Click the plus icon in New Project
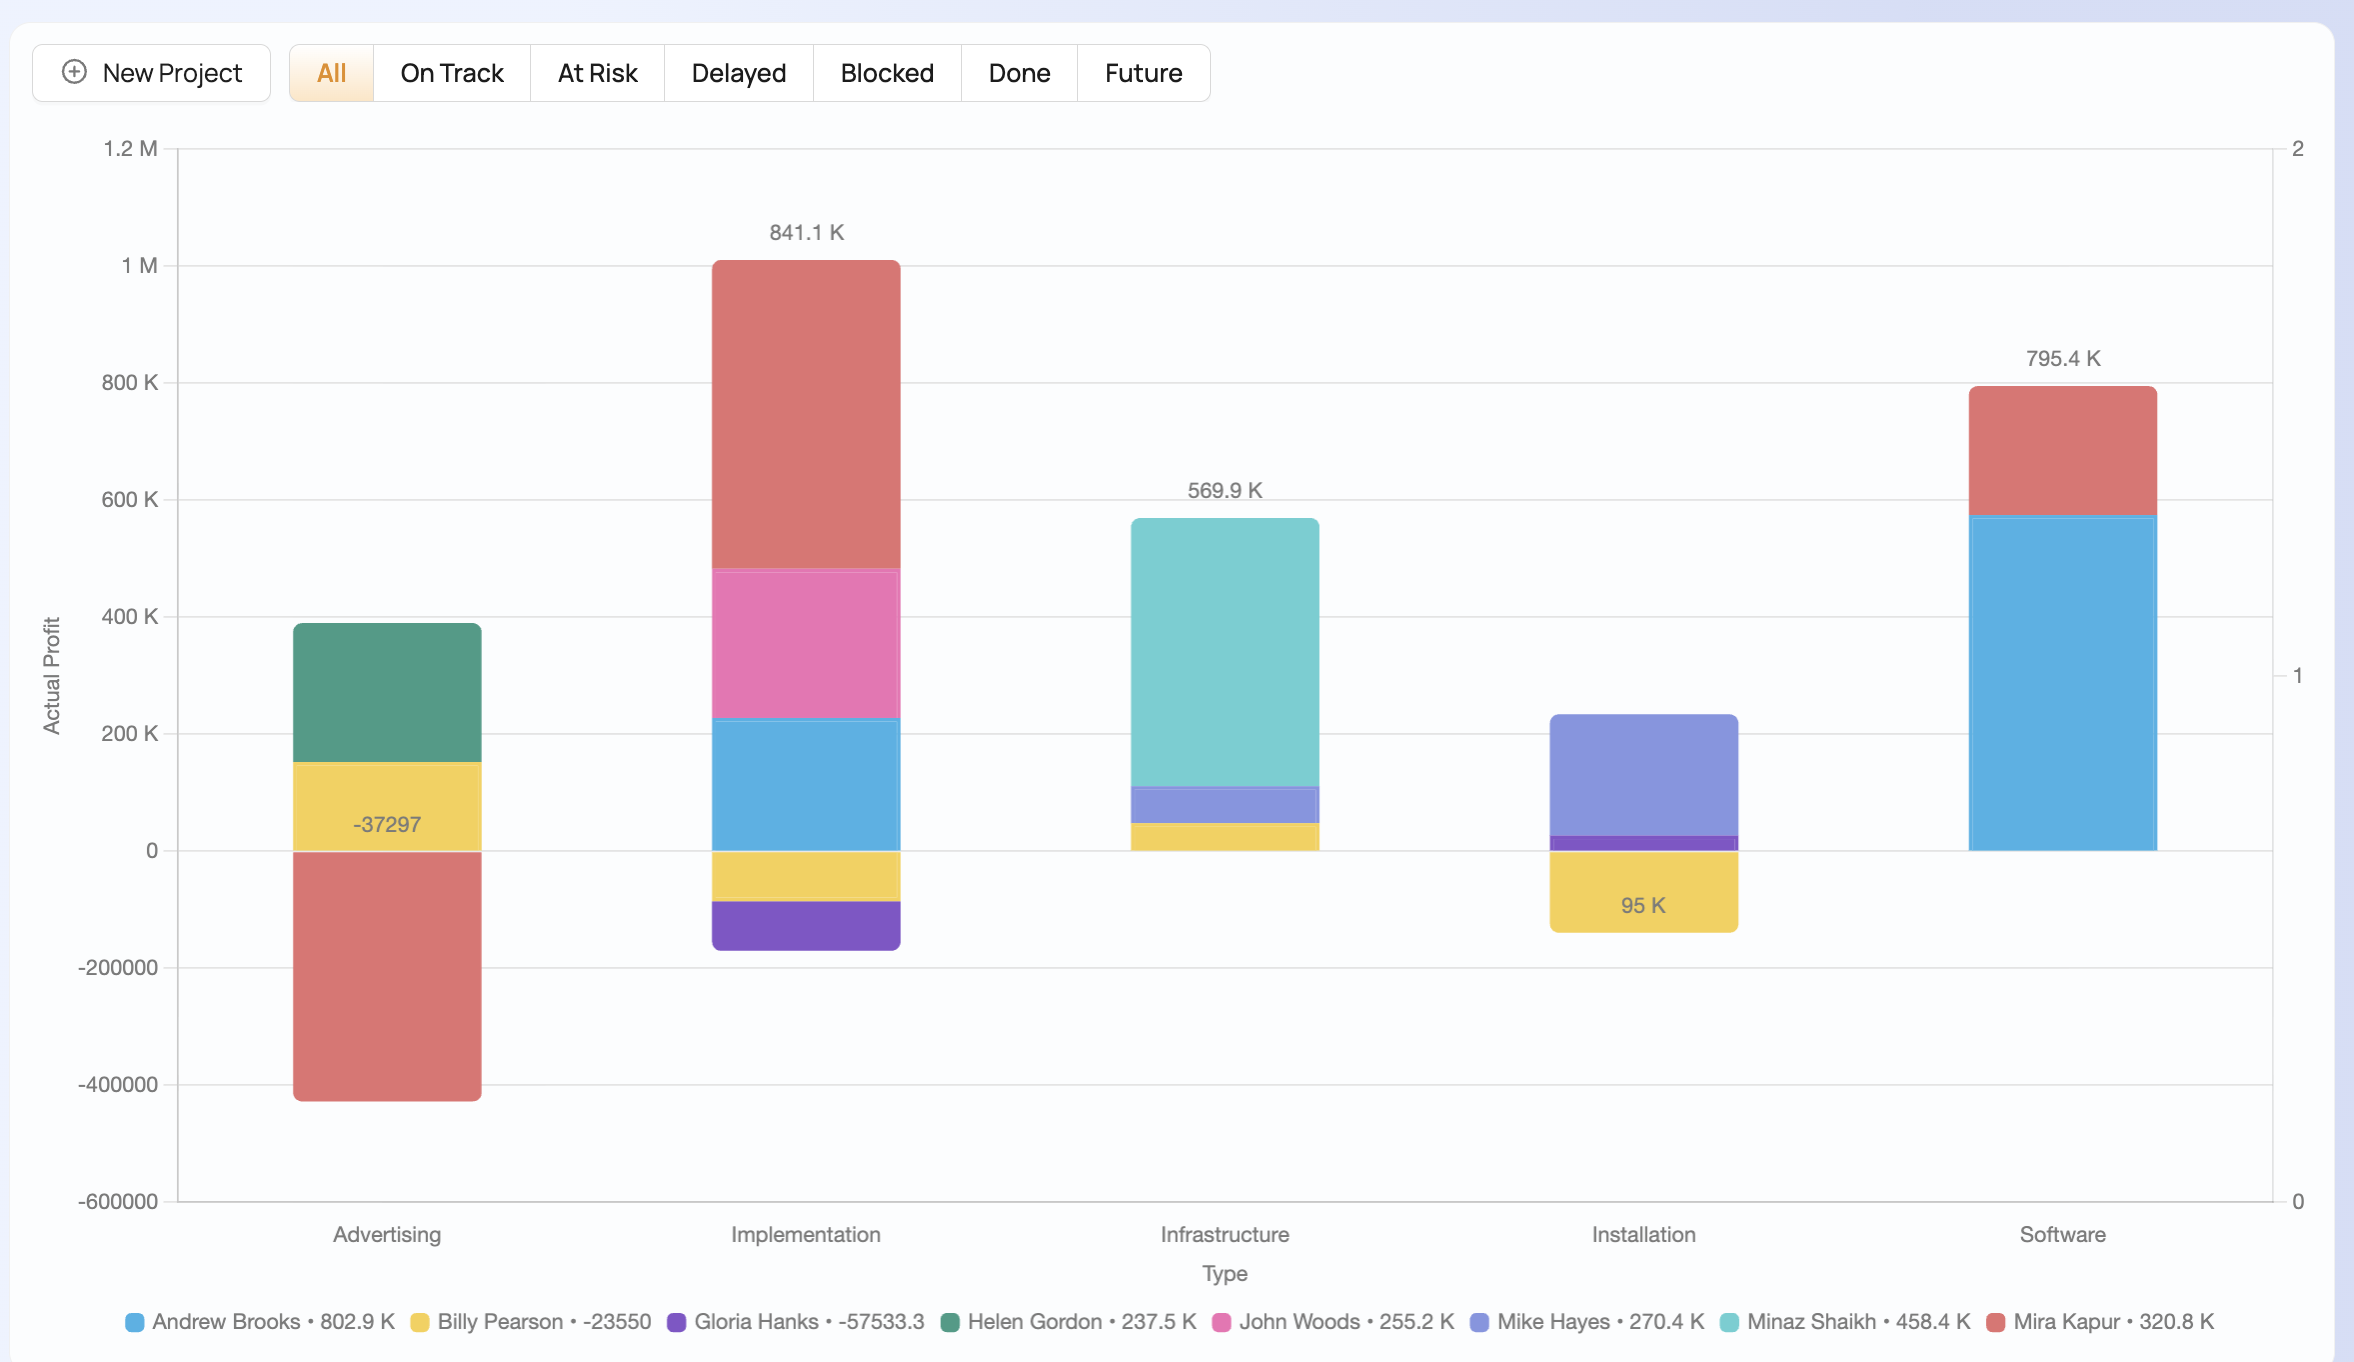This screenshot has width=2354, height=1362. tap(74, 72)
